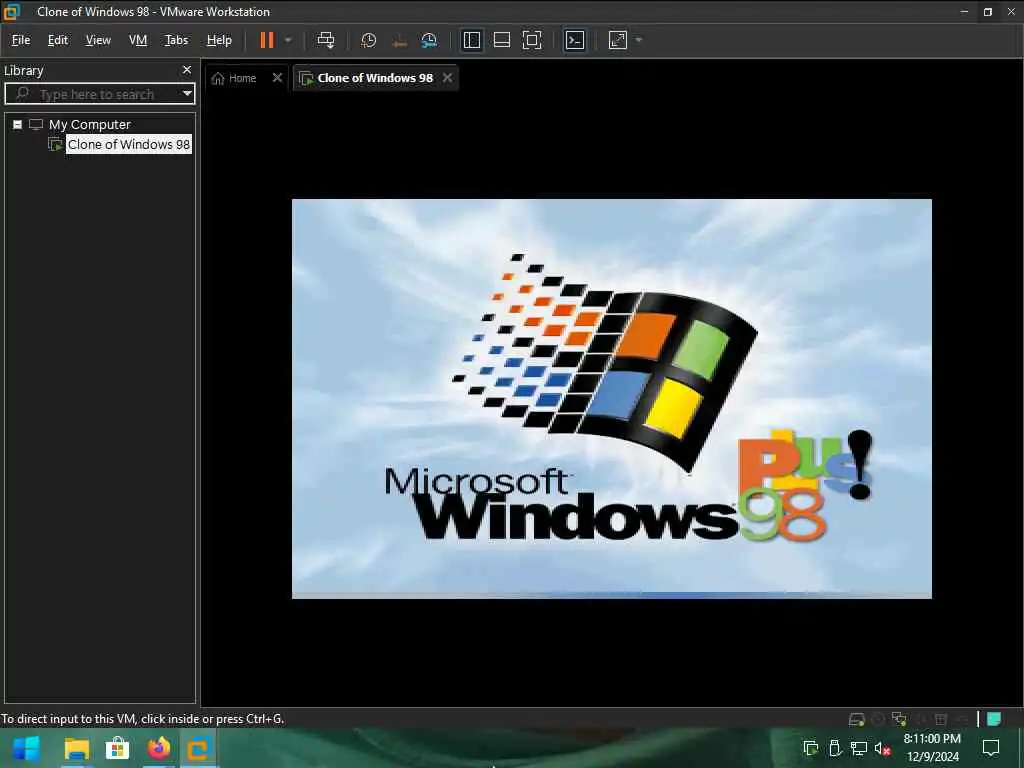Click the safely remove USB tray icon
Image resolution: width=1024 pixels, height=768 pixels.
click(835, 748)
